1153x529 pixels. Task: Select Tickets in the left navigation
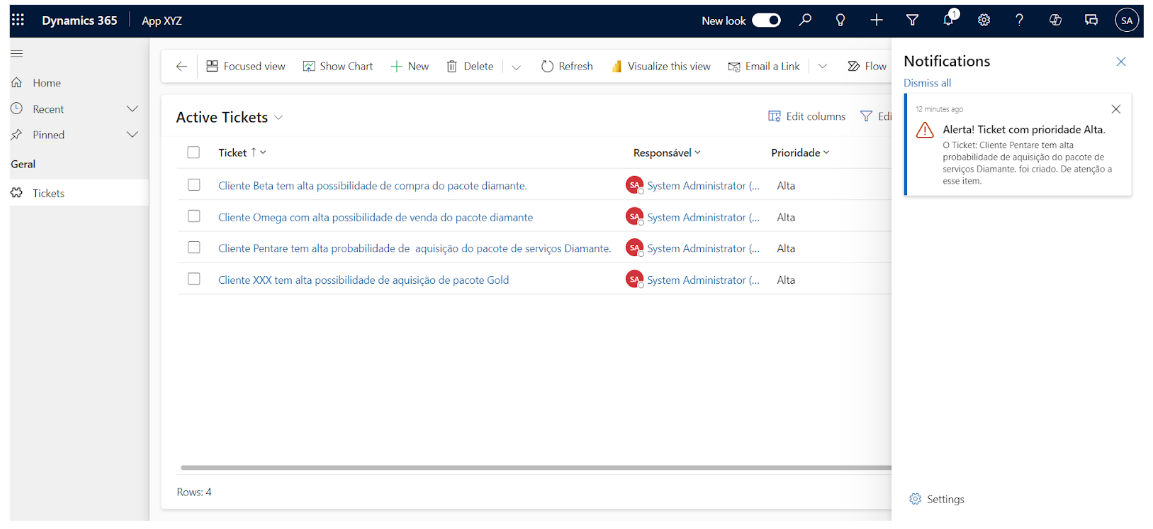(48, 193)
